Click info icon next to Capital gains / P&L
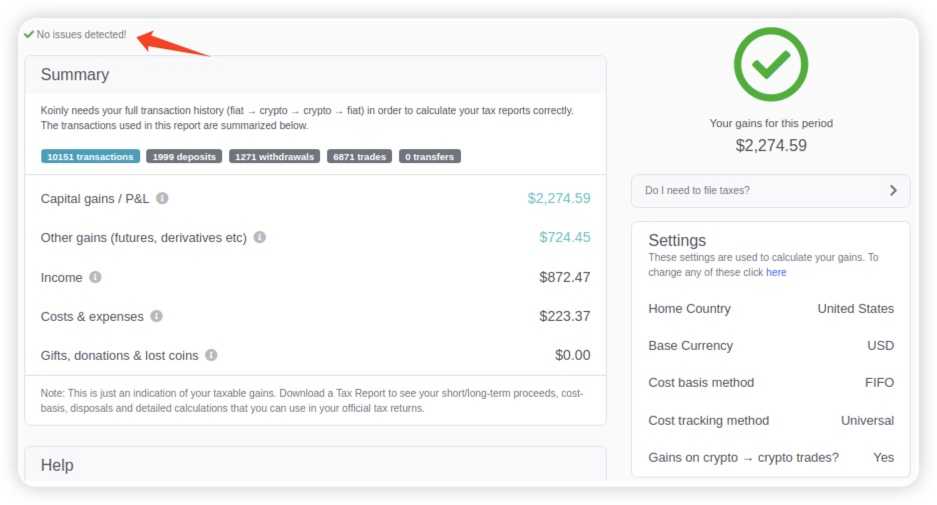 pos(162,198)
